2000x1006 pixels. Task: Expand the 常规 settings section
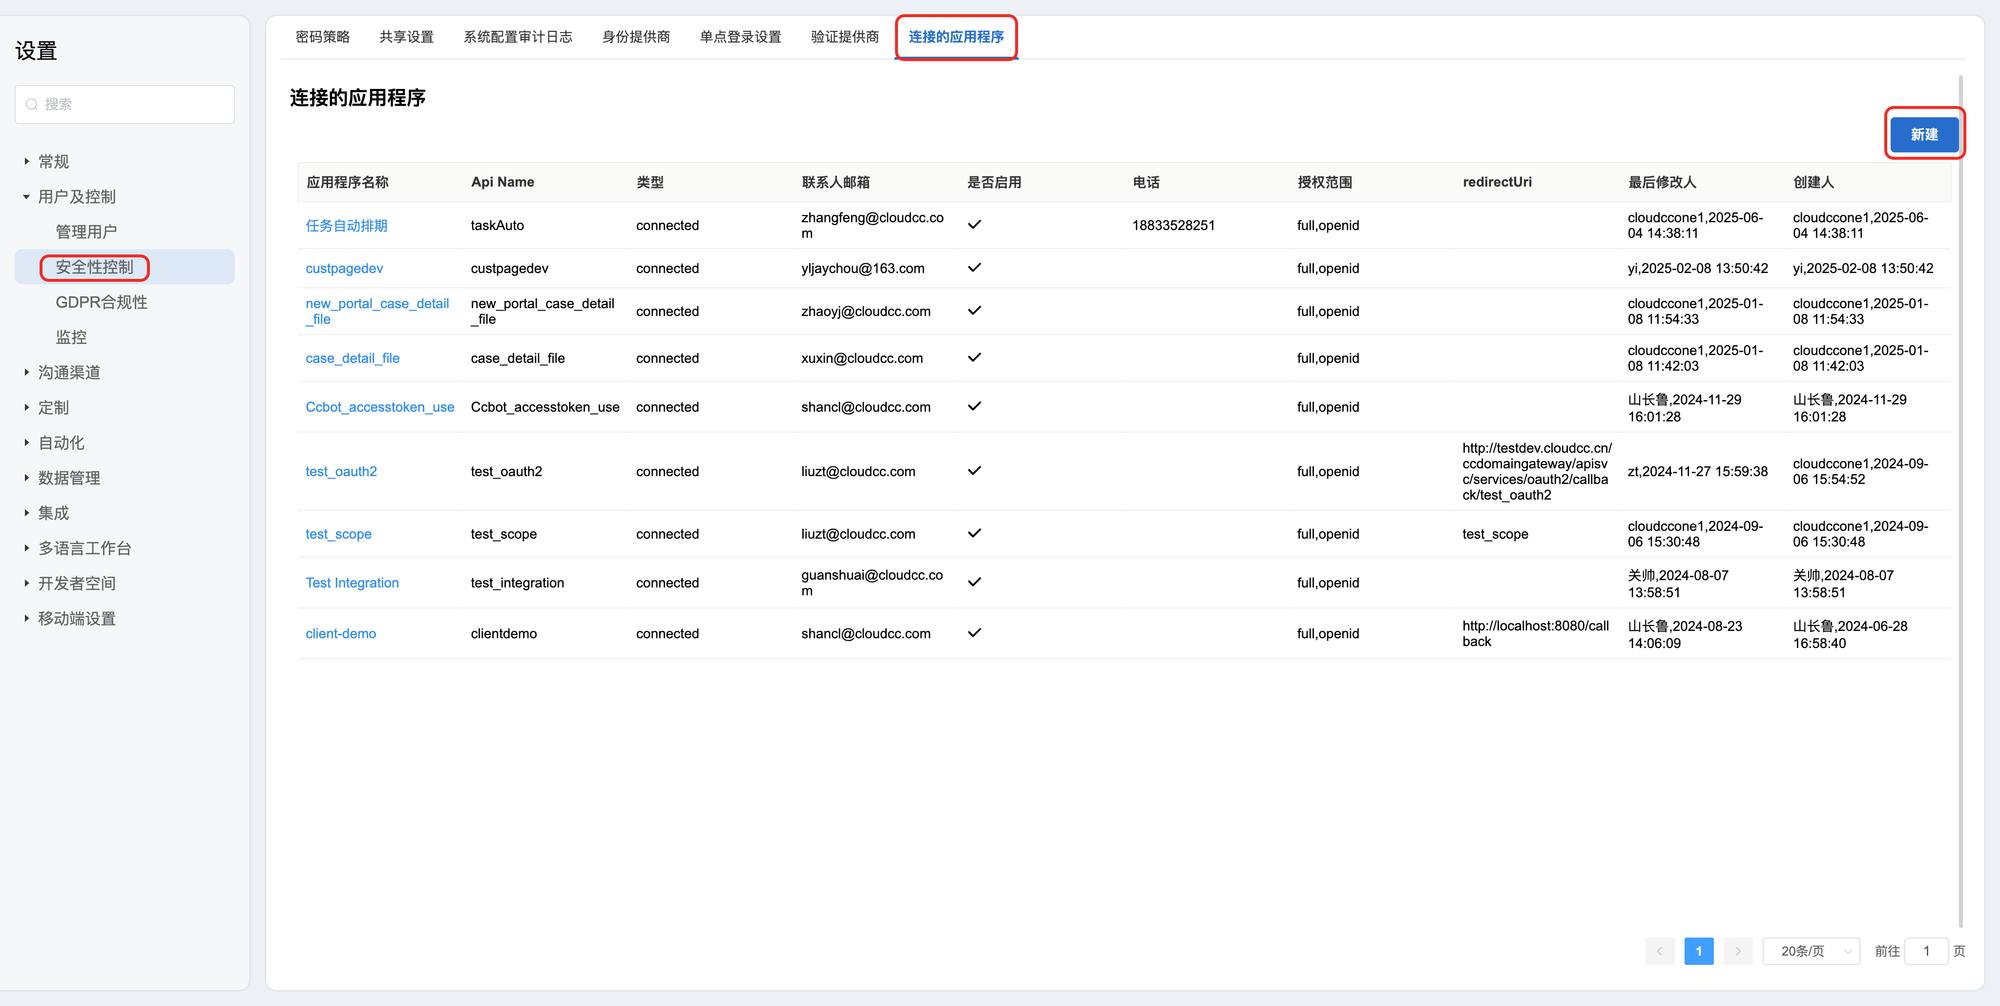click(27, 162)
